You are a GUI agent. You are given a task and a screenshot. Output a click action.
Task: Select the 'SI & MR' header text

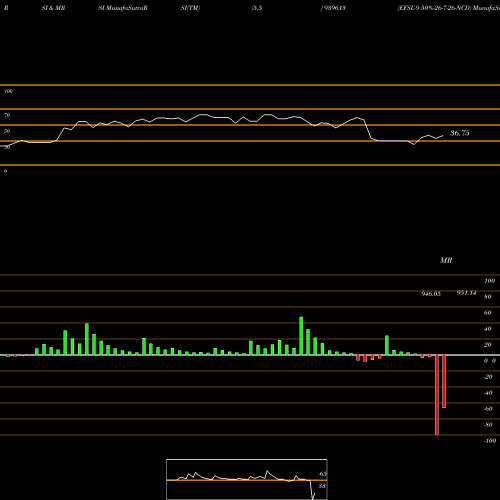pos(53,8)
